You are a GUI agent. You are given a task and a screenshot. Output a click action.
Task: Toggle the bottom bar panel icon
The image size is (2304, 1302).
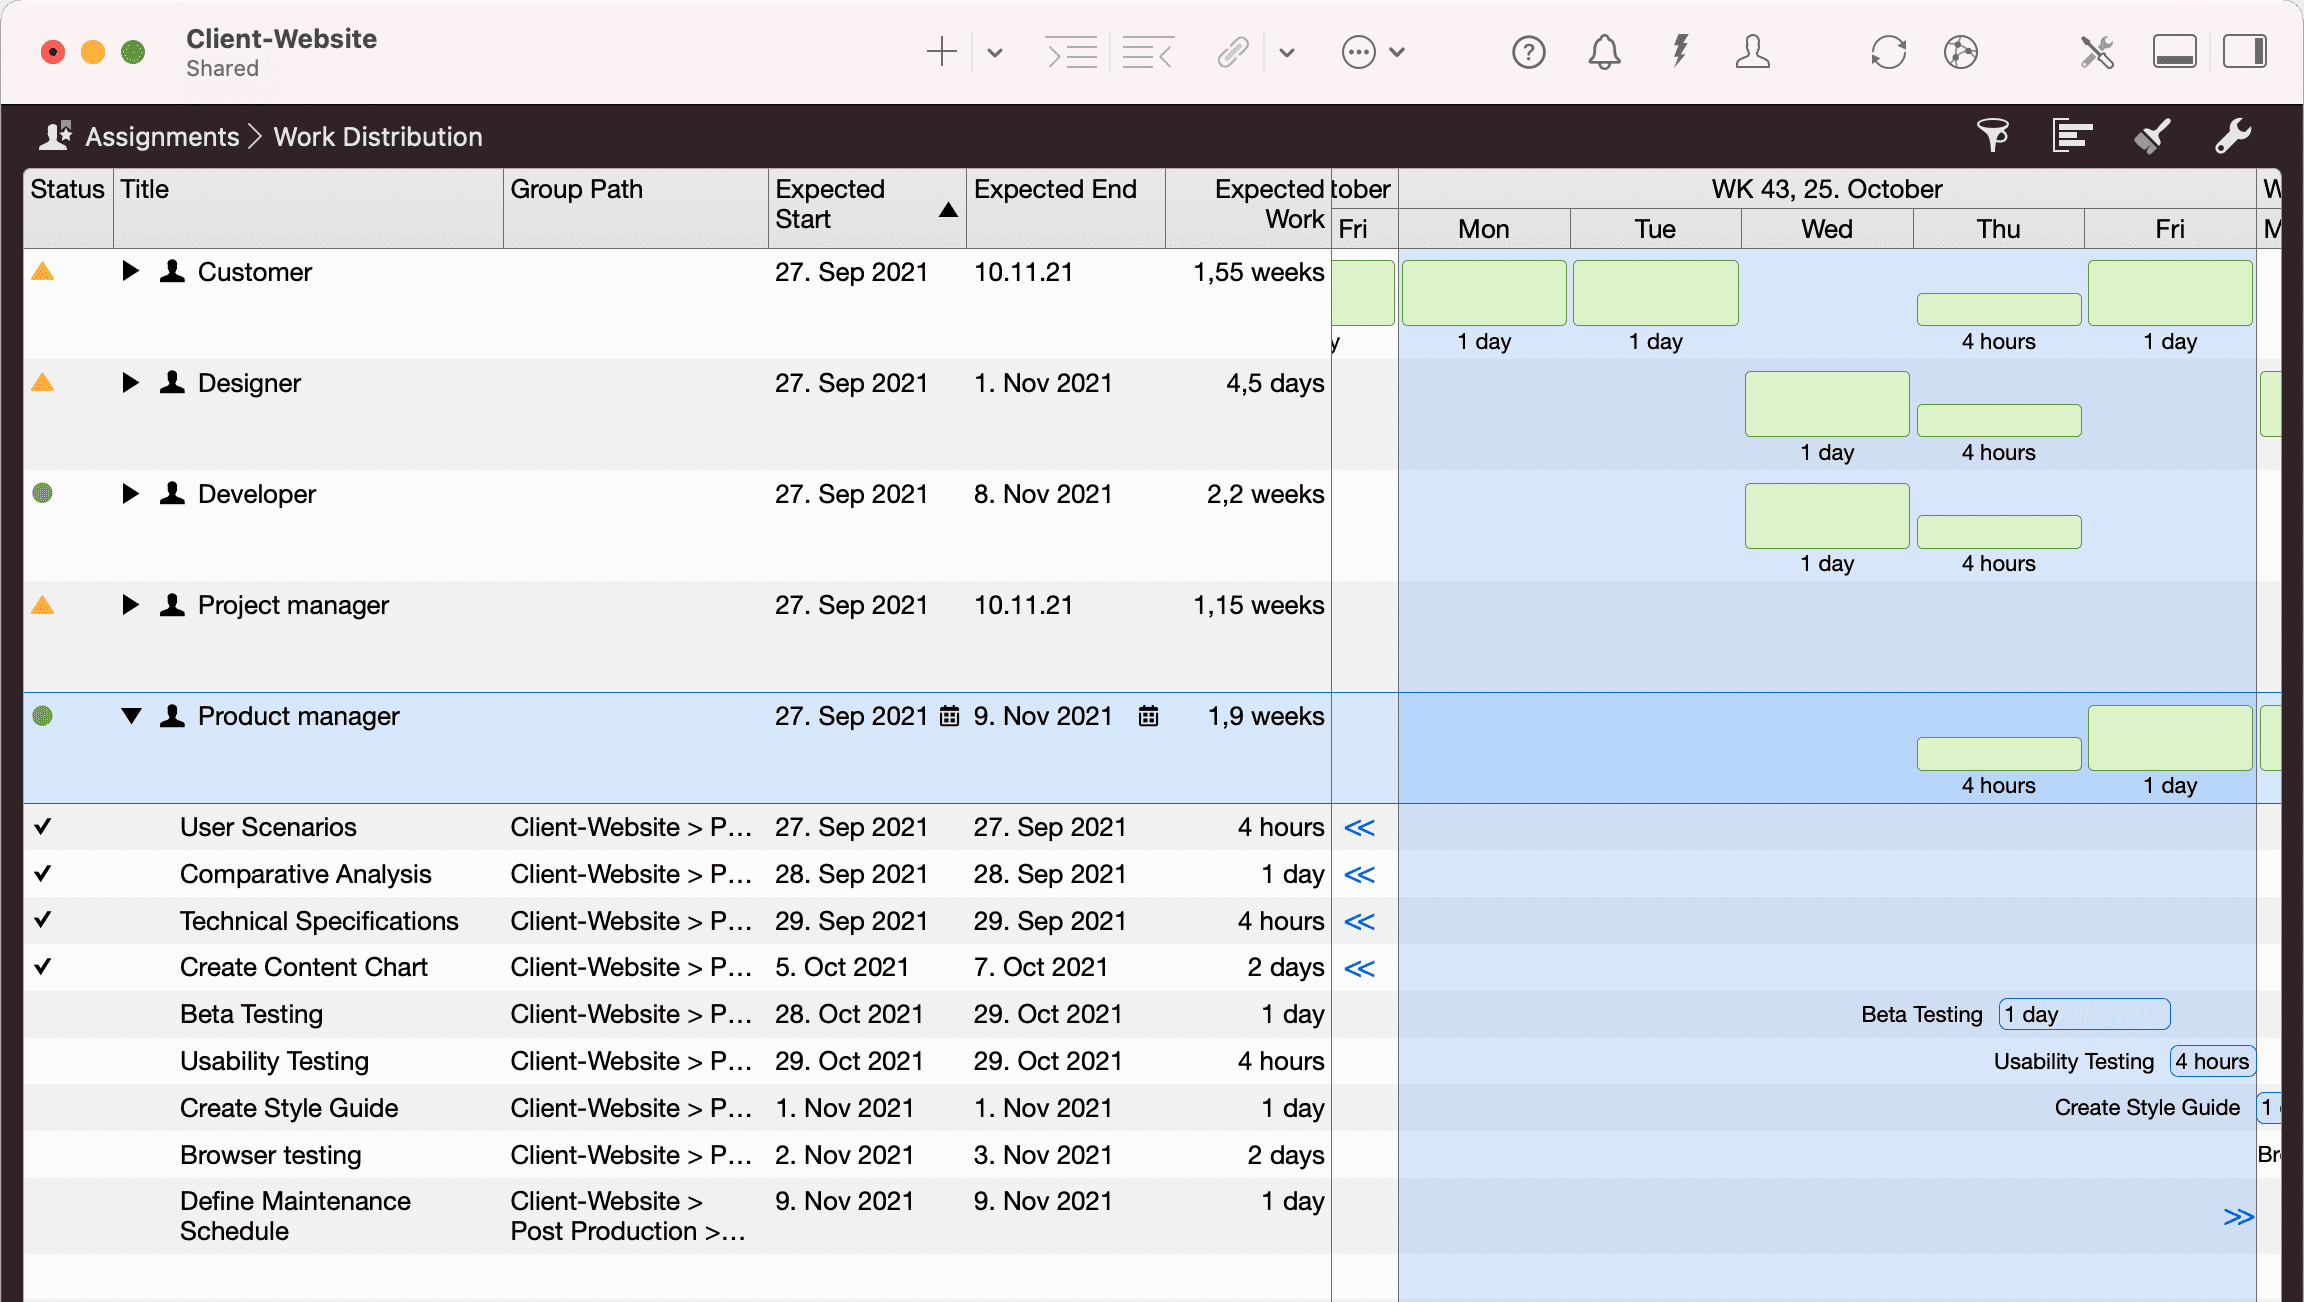coord(2175,52)
